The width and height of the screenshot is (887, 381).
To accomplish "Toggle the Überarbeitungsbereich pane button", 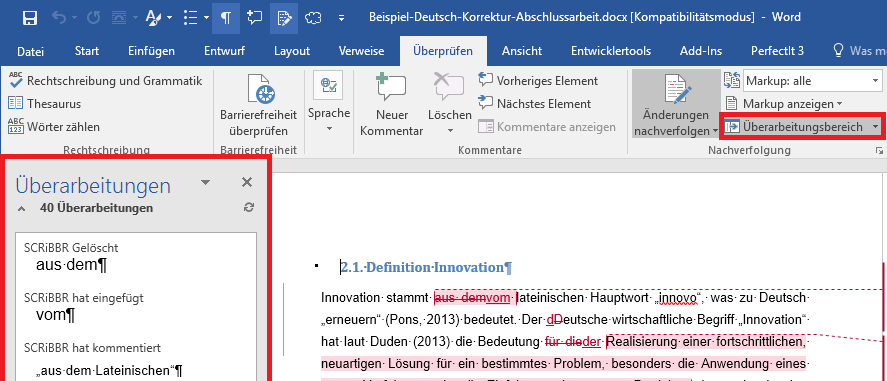I will pyautogui.click(x=795, y=127).
